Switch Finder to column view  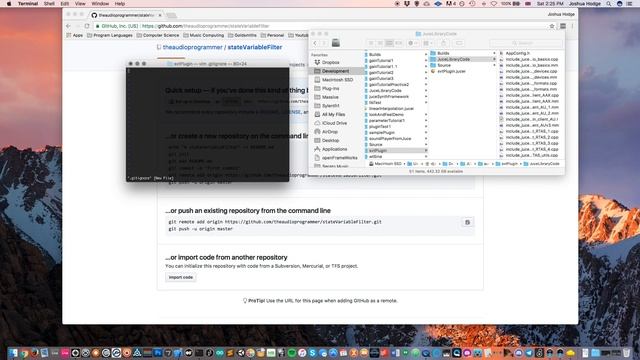pyautogui.click(x=389, y=43)
